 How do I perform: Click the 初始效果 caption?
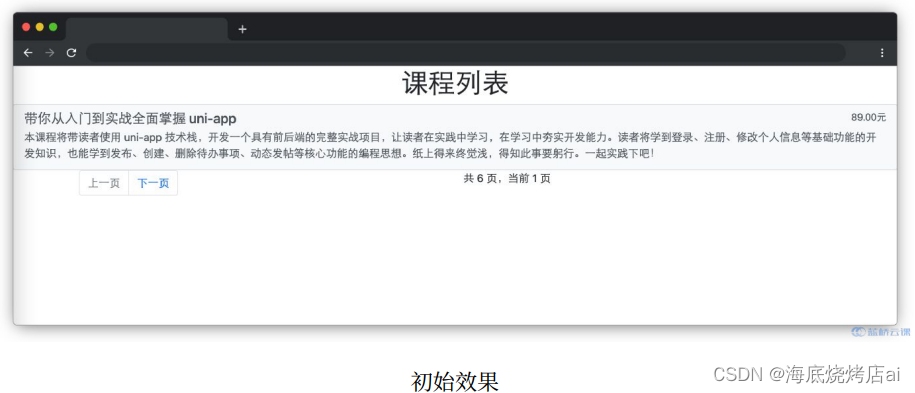455,382
